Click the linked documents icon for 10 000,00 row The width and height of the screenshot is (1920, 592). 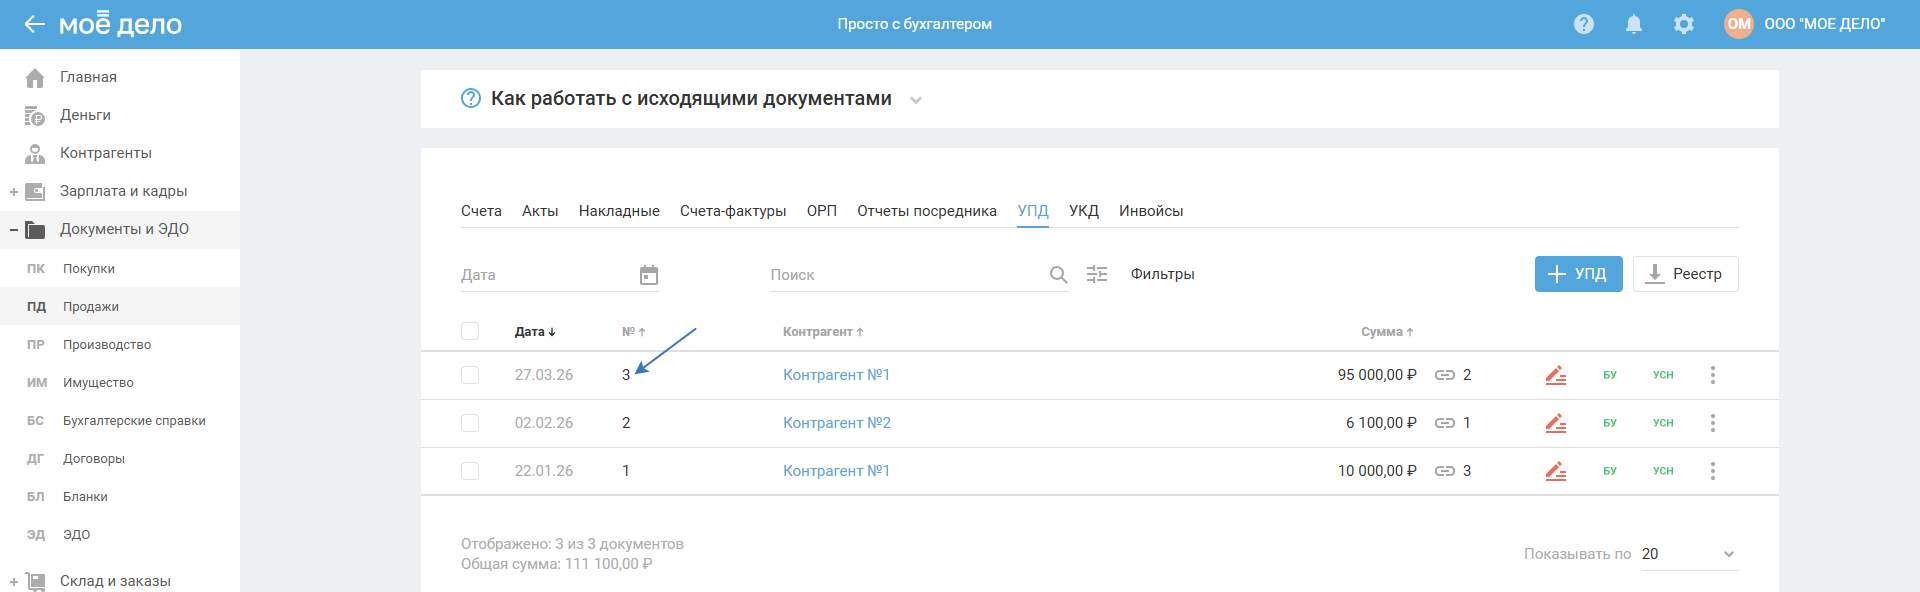coord(1445,471)
